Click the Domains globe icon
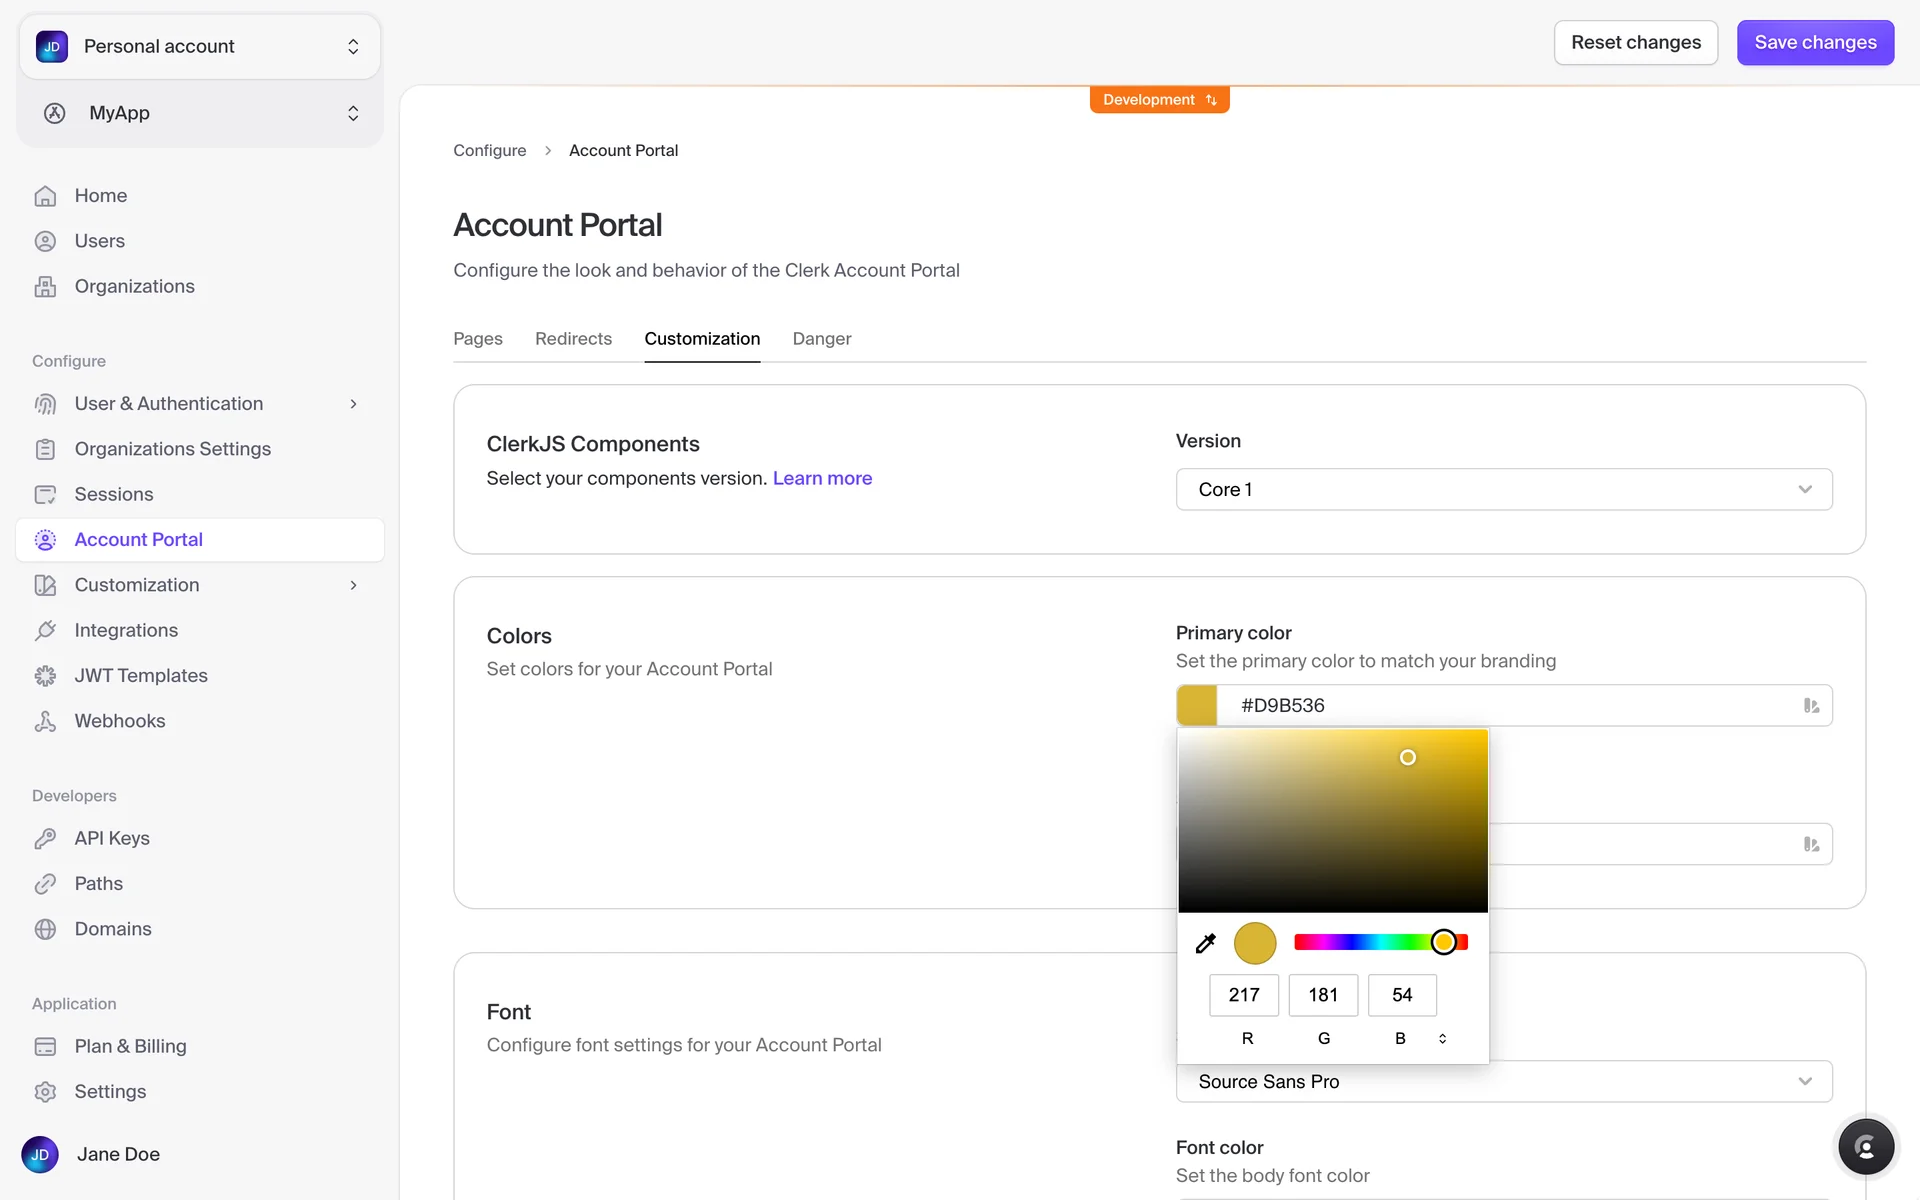Screen dimensions: 1920x1200 (45, 929)
